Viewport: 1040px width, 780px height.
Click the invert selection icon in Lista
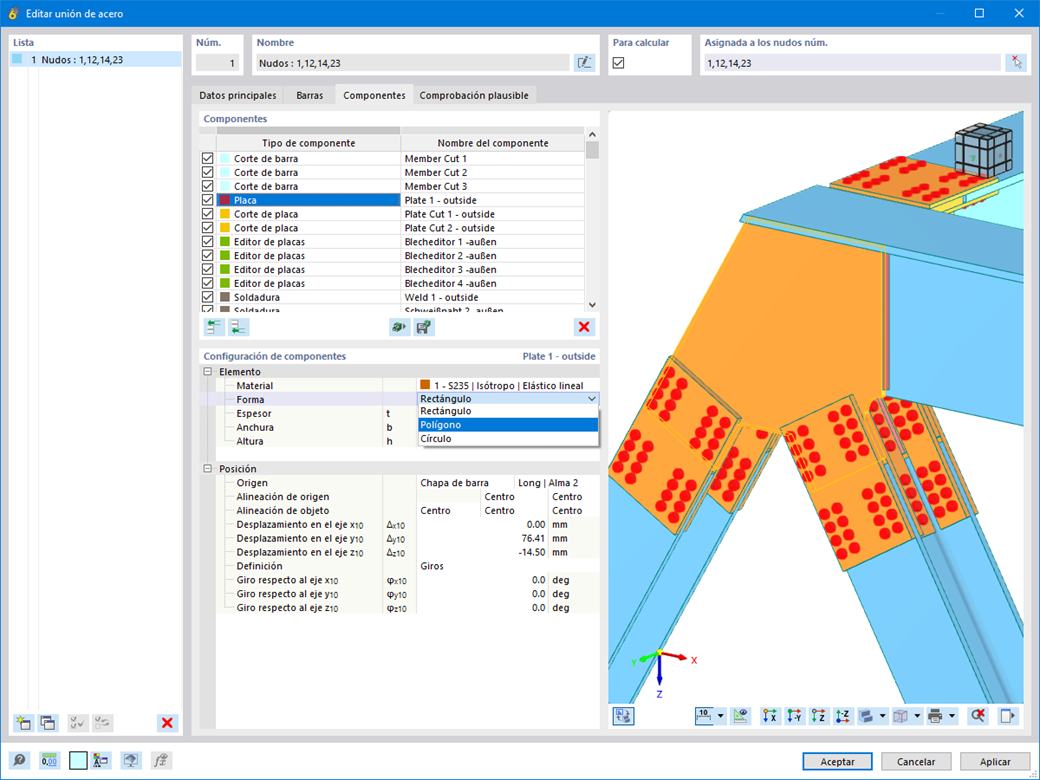tap(102, 723)
